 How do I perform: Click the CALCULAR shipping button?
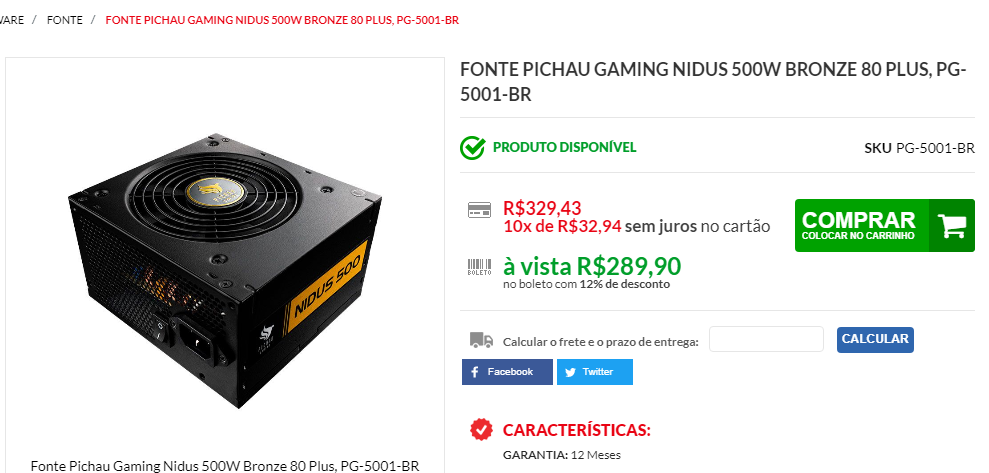click(x=875, y=339)
